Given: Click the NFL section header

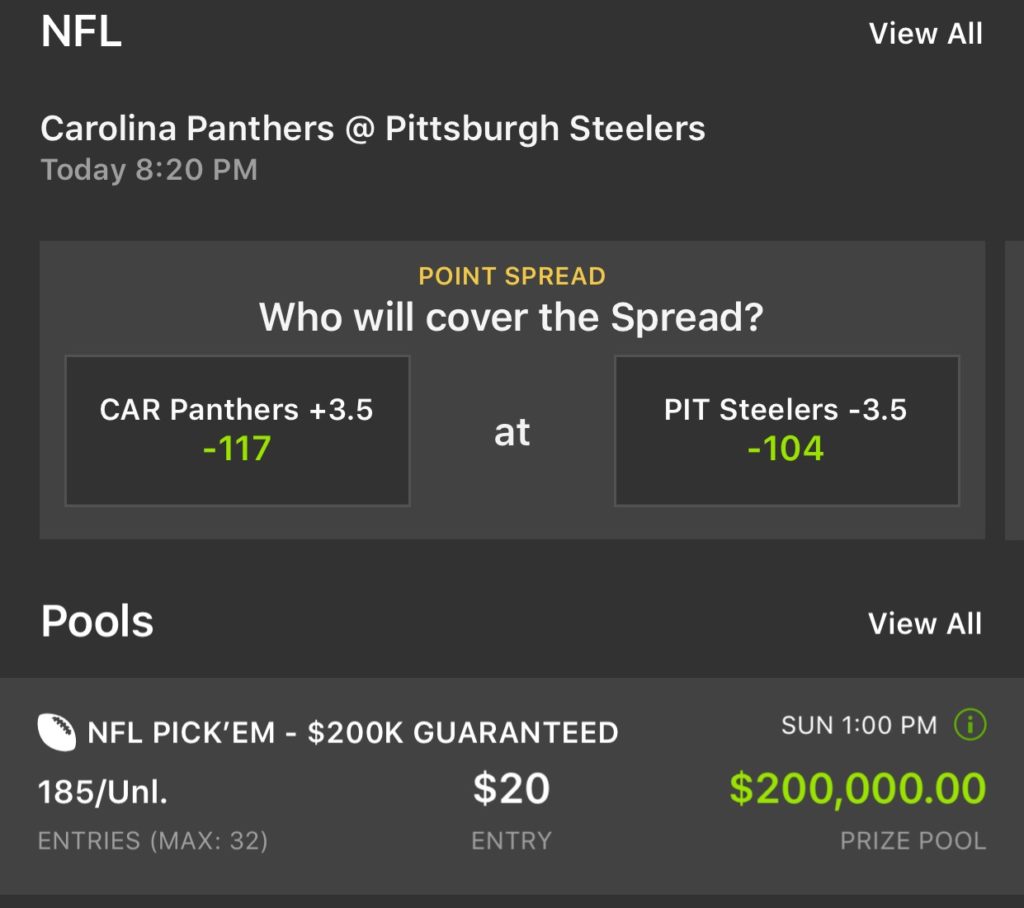Looking at the screenshot, I should [80, 32].
